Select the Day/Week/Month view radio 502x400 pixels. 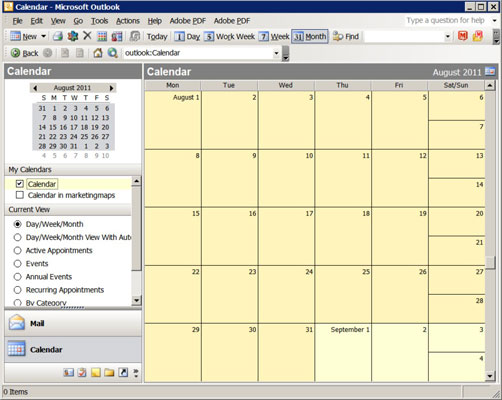[x=17, y=224]
